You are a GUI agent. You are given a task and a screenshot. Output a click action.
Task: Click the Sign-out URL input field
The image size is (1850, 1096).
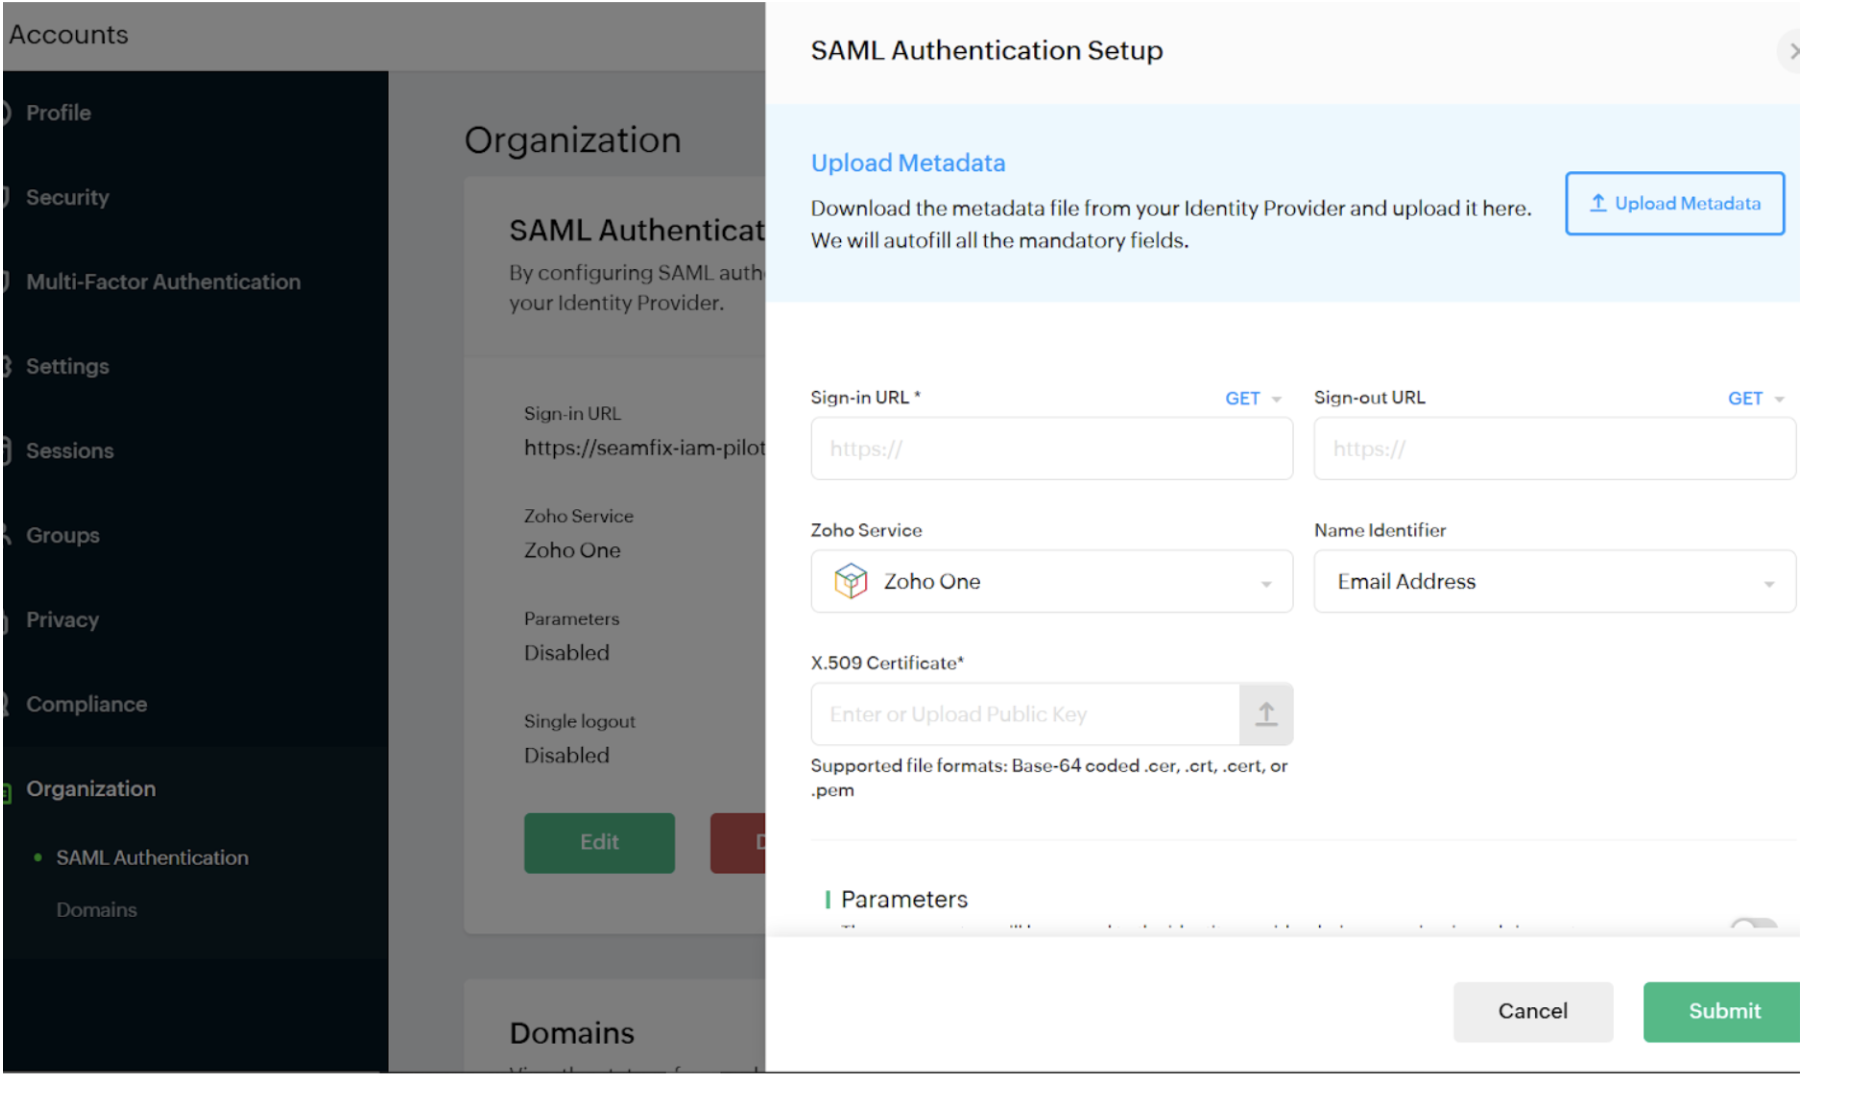pyautogui.click(x=1554, y=448)
